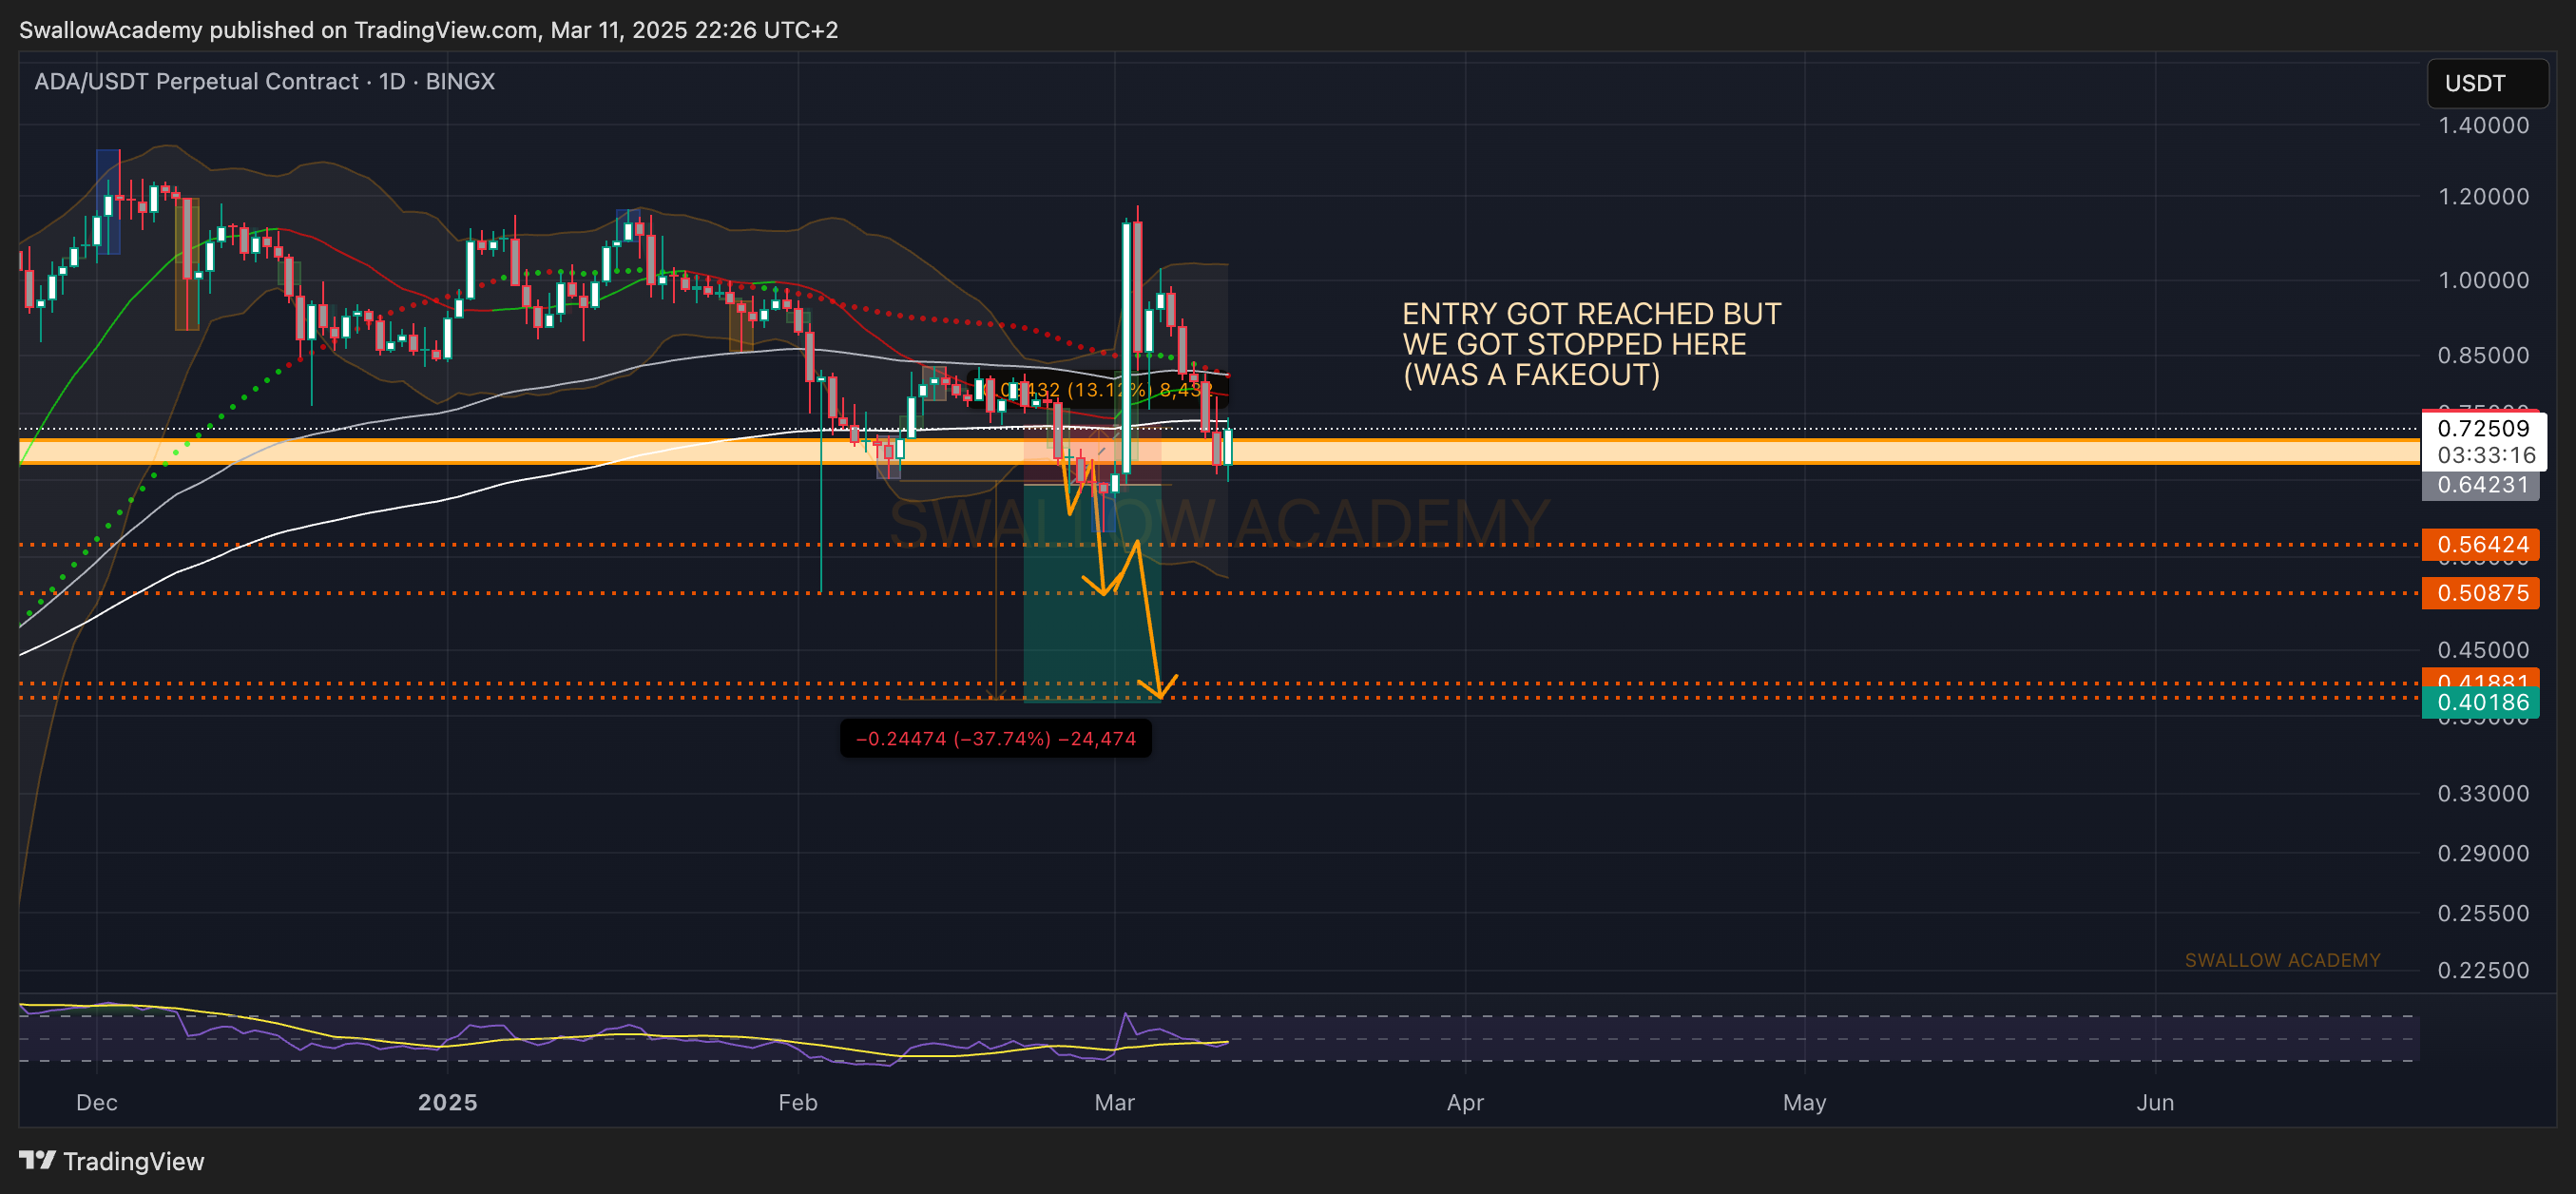Click the gray 0.64231 price tag

(2480, 485)
